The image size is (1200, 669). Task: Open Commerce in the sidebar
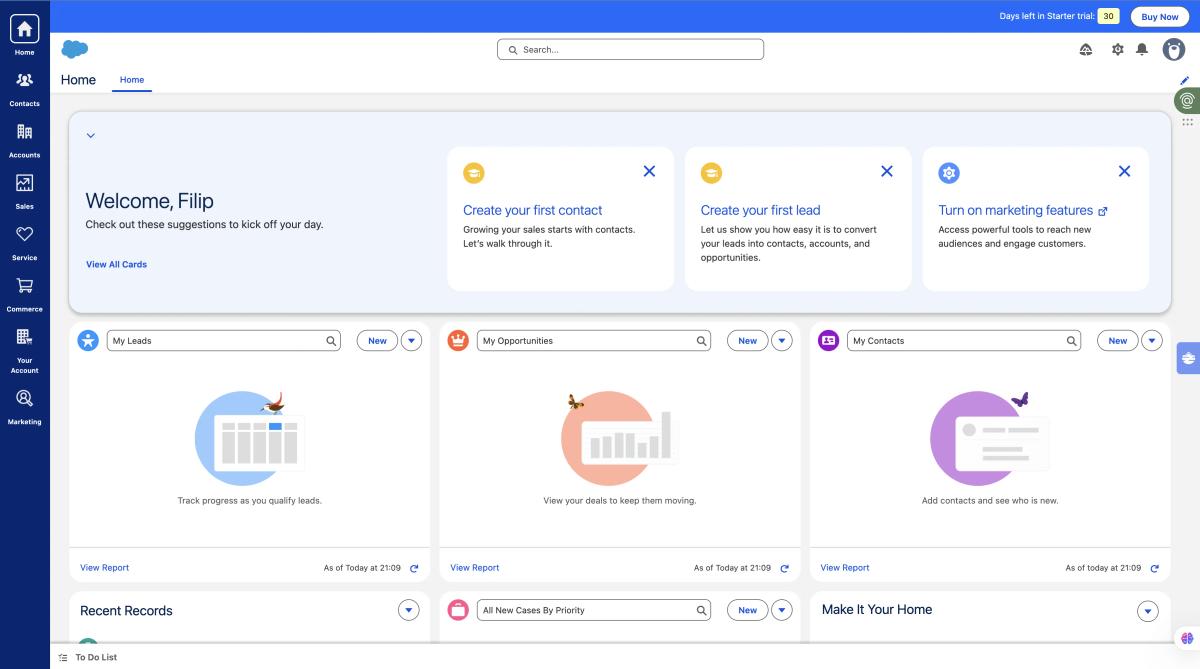tap(24, 294)
